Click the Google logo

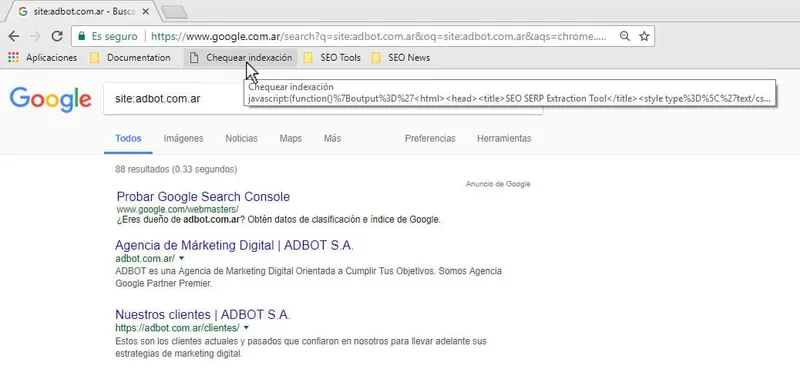click(x=50, y=100)
